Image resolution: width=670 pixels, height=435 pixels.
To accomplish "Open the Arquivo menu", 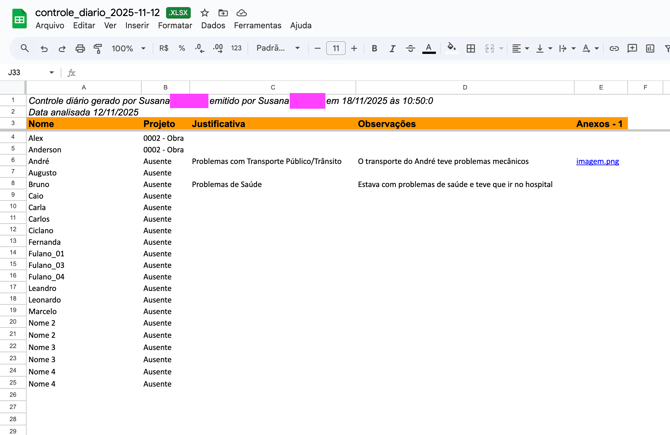I will 49,26.
